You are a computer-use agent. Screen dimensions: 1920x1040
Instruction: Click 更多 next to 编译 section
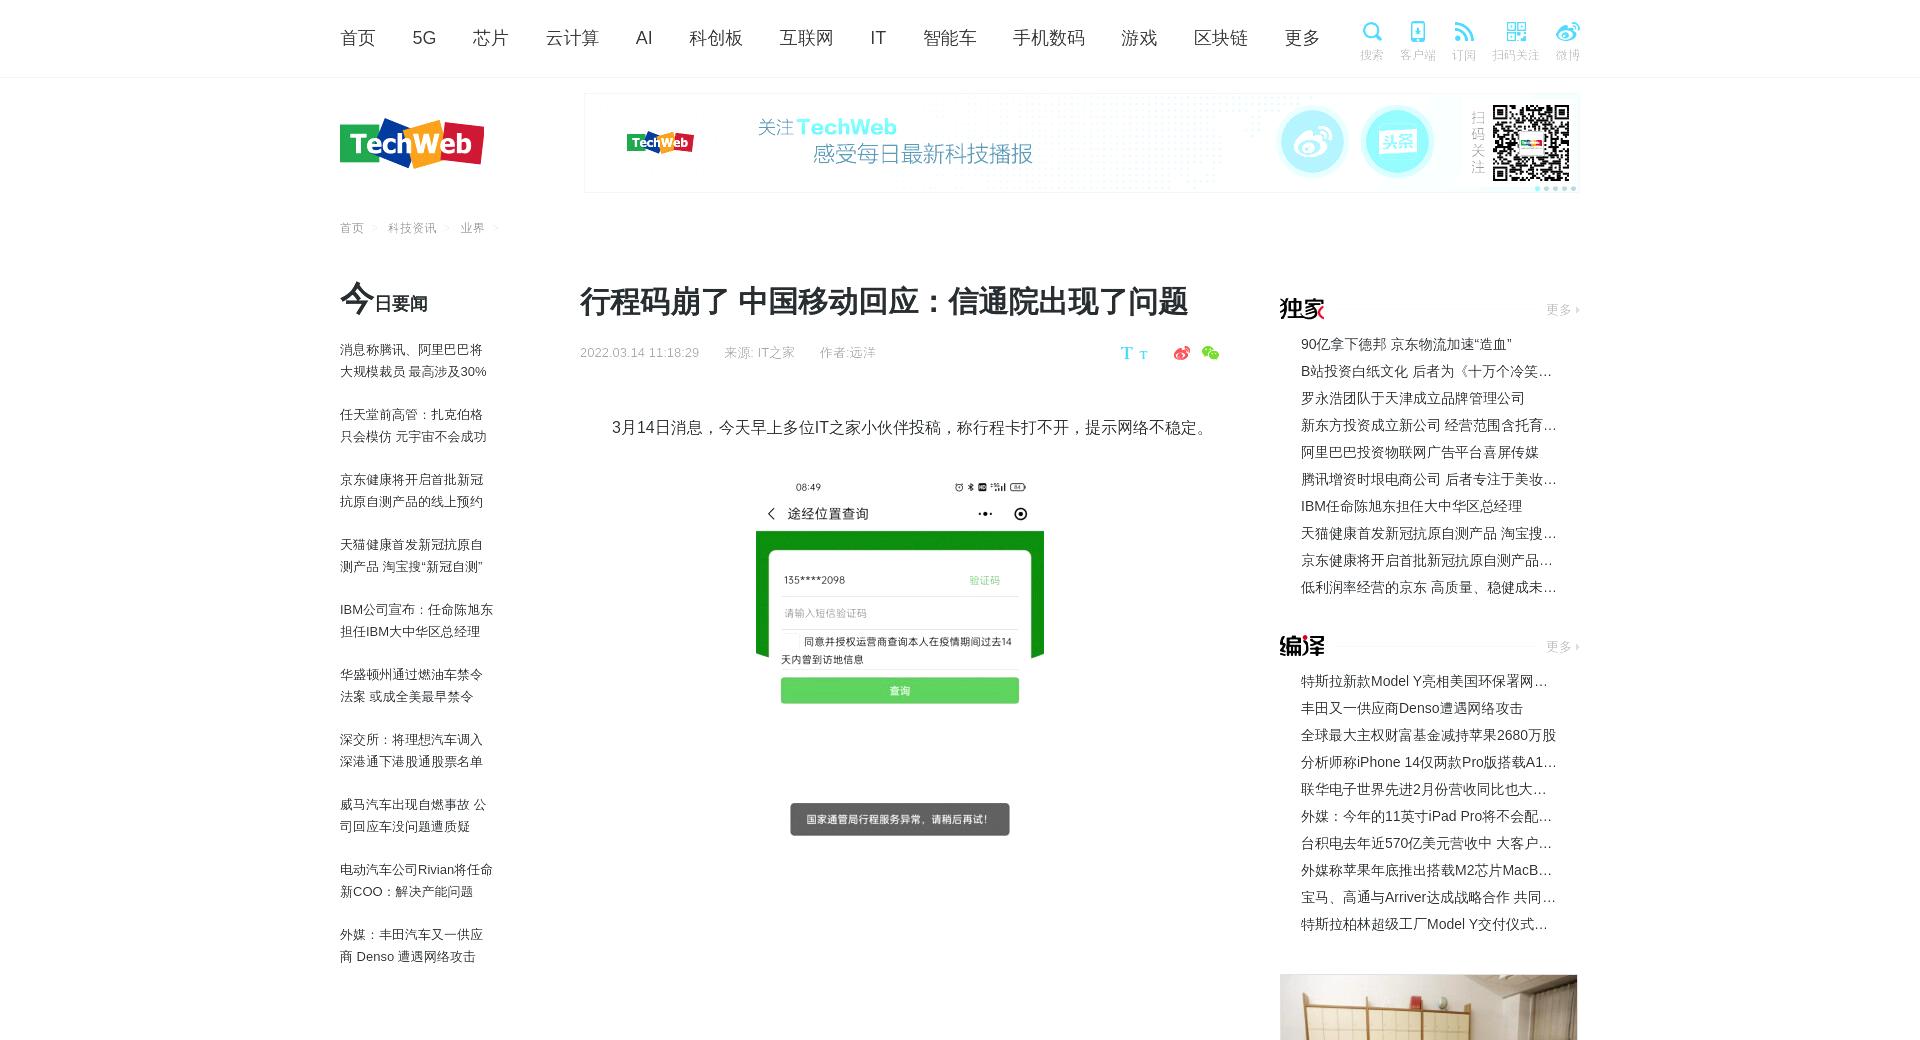(x=1562, y=647)
